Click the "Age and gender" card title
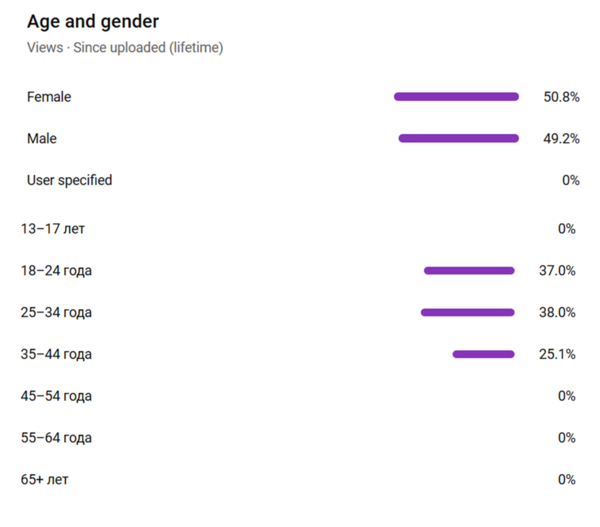The width and height of the screenshot is (600, 527). [93, 21]
